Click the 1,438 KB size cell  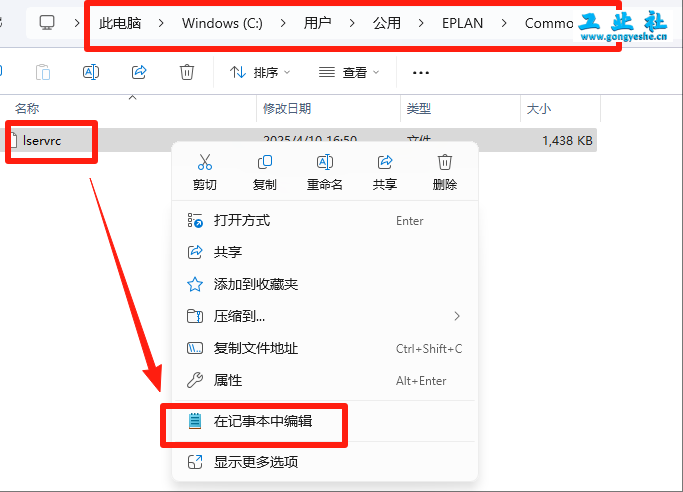coord(567,141)
